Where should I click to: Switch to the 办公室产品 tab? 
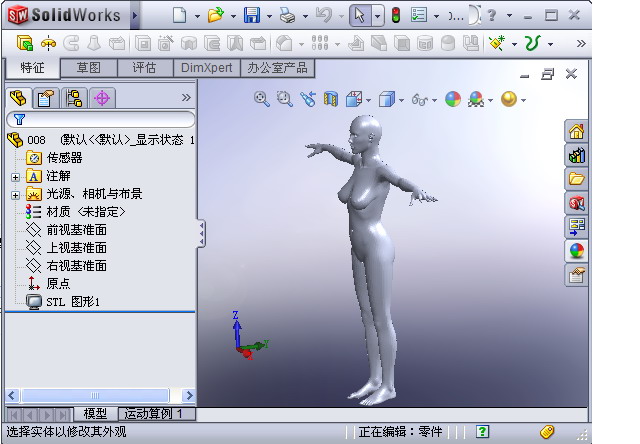pyautogui.click(x=277, y=68)
